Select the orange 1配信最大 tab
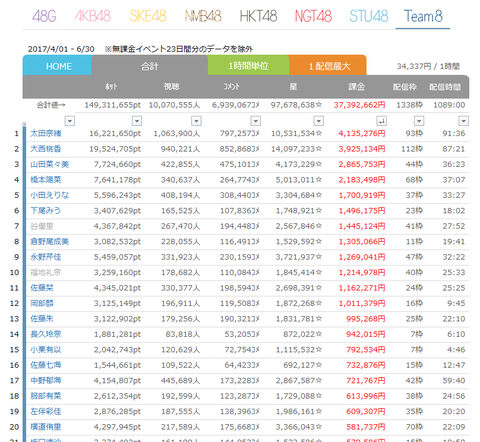 (328, 66)
